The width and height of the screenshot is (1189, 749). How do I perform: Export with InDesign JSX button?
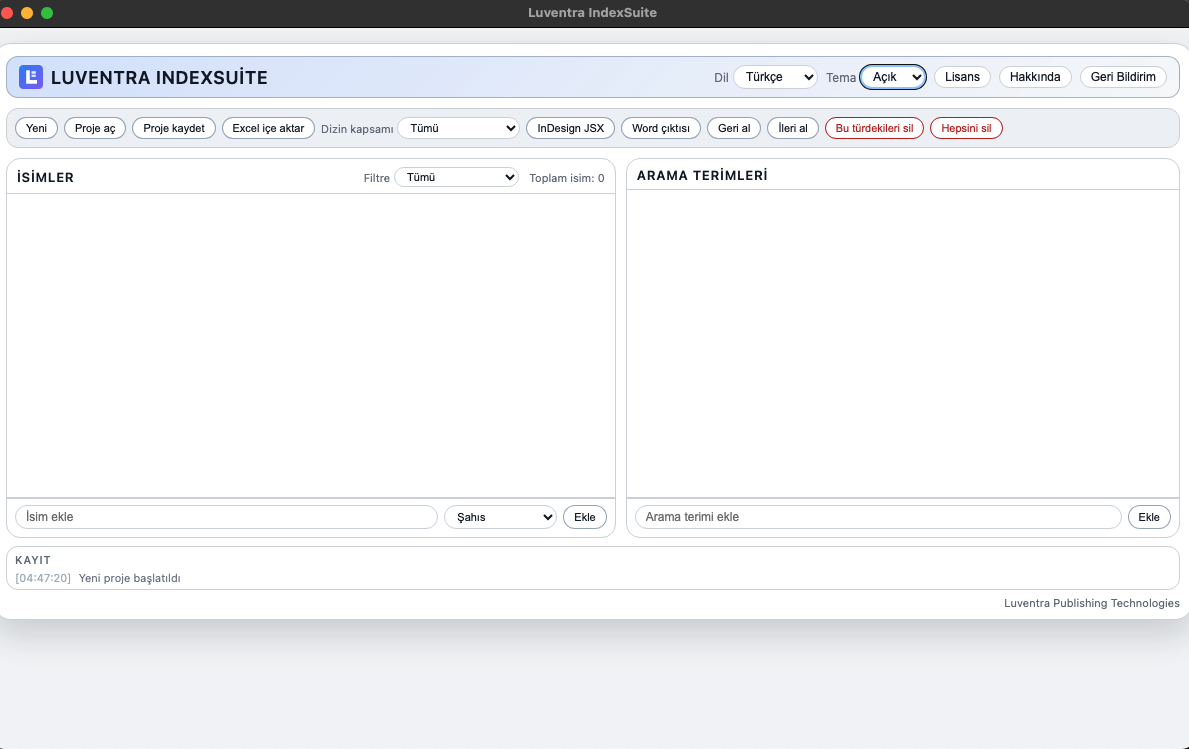pyautogui.click(x=570, y=128)
